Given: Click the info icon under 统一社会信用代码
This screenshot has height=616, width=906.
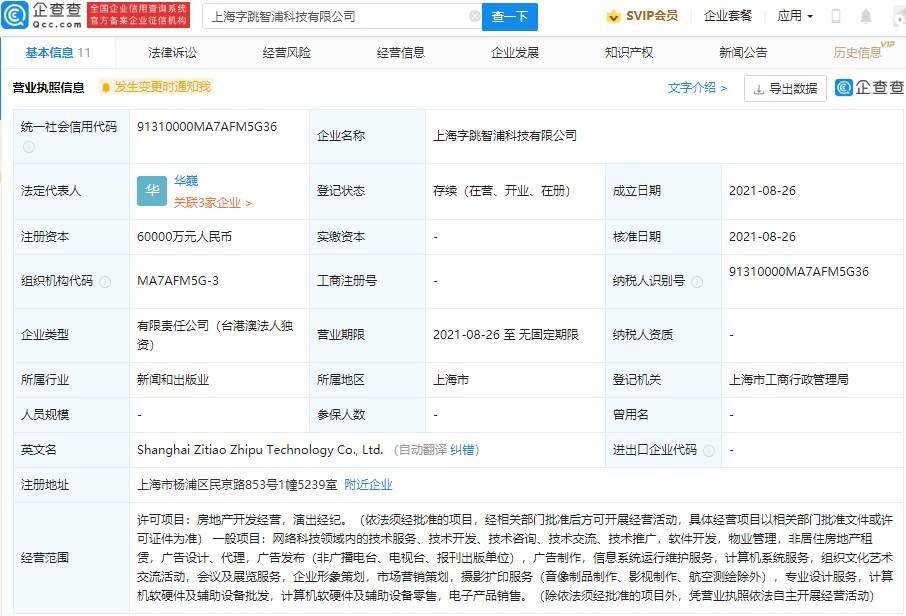Looking at the screenshot, I should coord(28,147).
